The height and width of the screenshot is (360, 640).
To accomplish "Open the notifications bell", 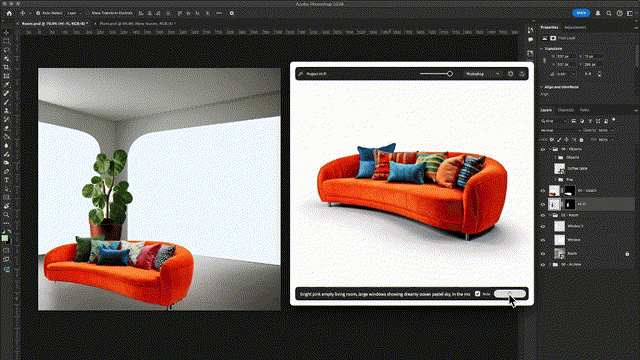I will point(598,13).
